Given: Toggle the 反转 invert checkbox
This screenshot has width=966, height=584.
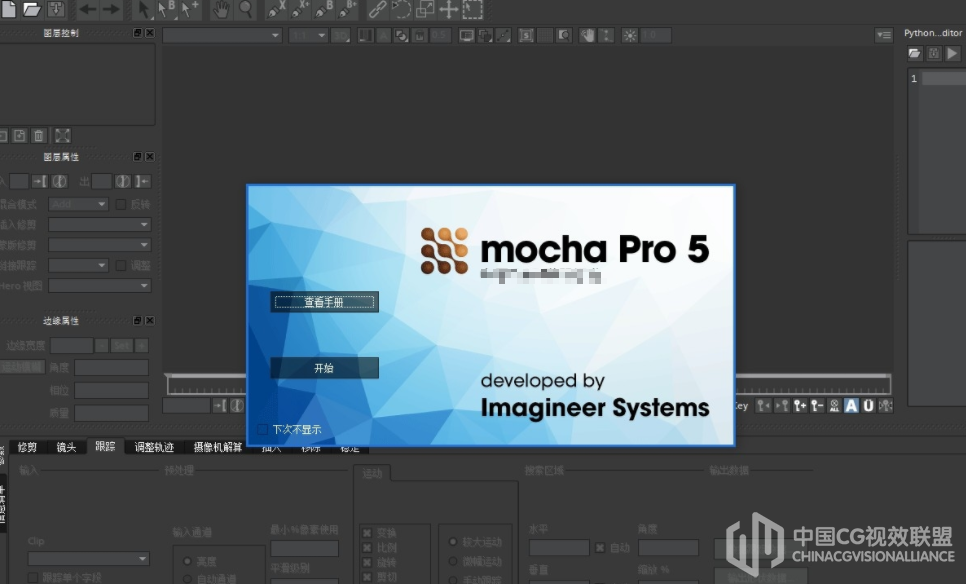Looking at the screenshot, I should pos(121,204).
